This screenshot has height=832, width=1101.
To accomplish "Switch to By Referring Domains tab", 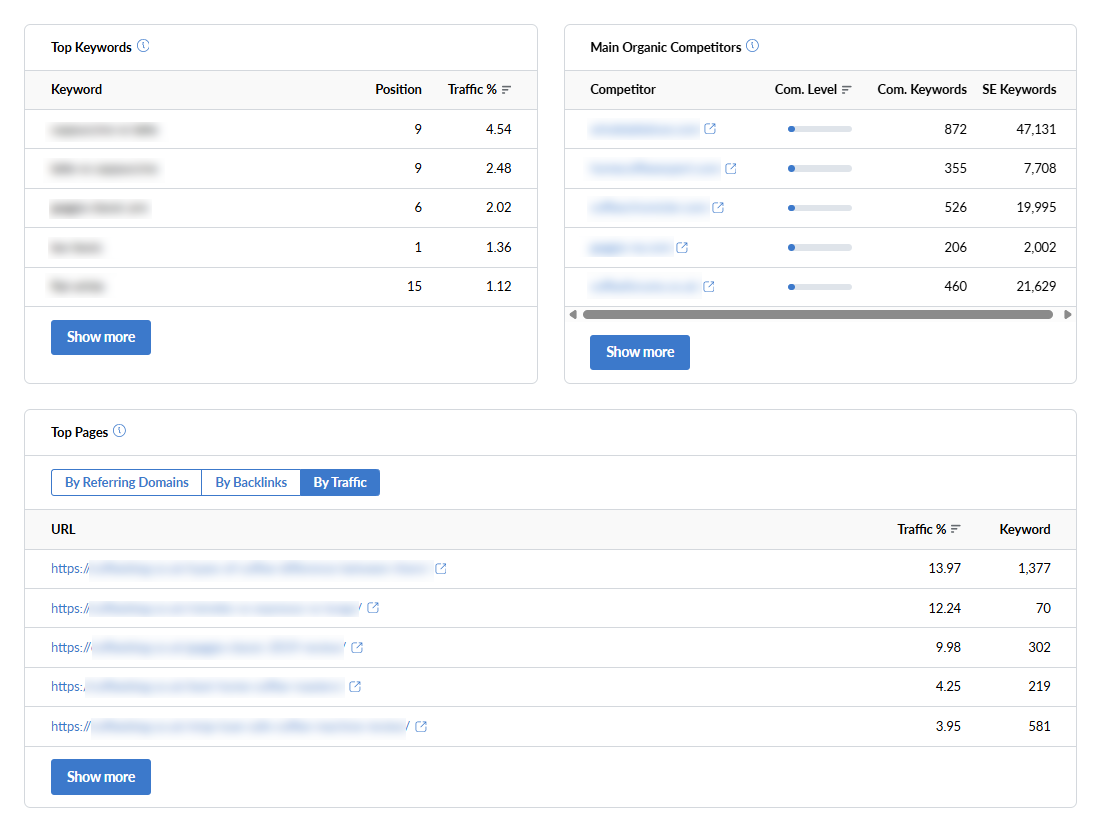I will point(127,482).
